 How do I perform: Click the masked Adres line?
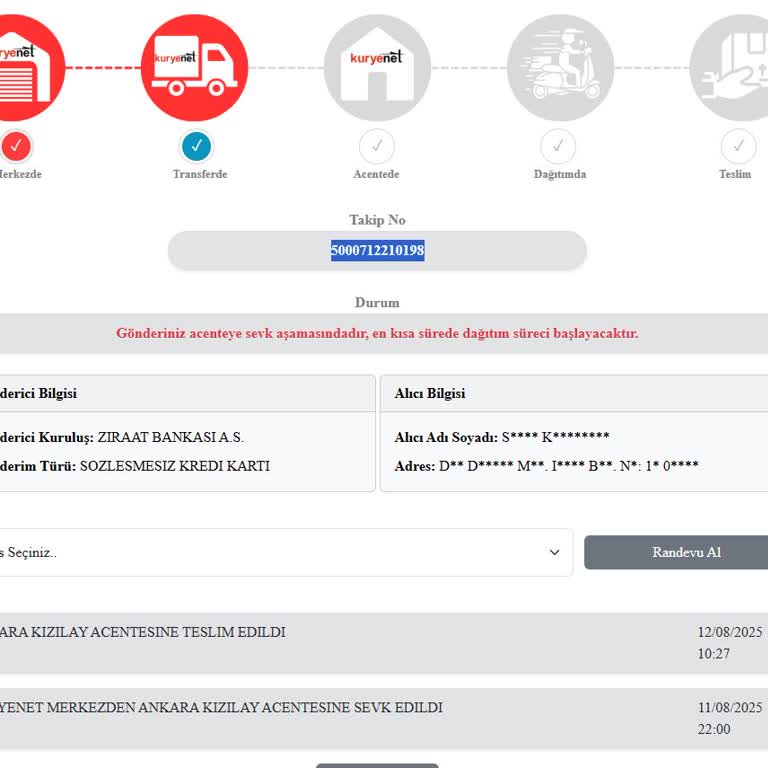coord(547,466)
